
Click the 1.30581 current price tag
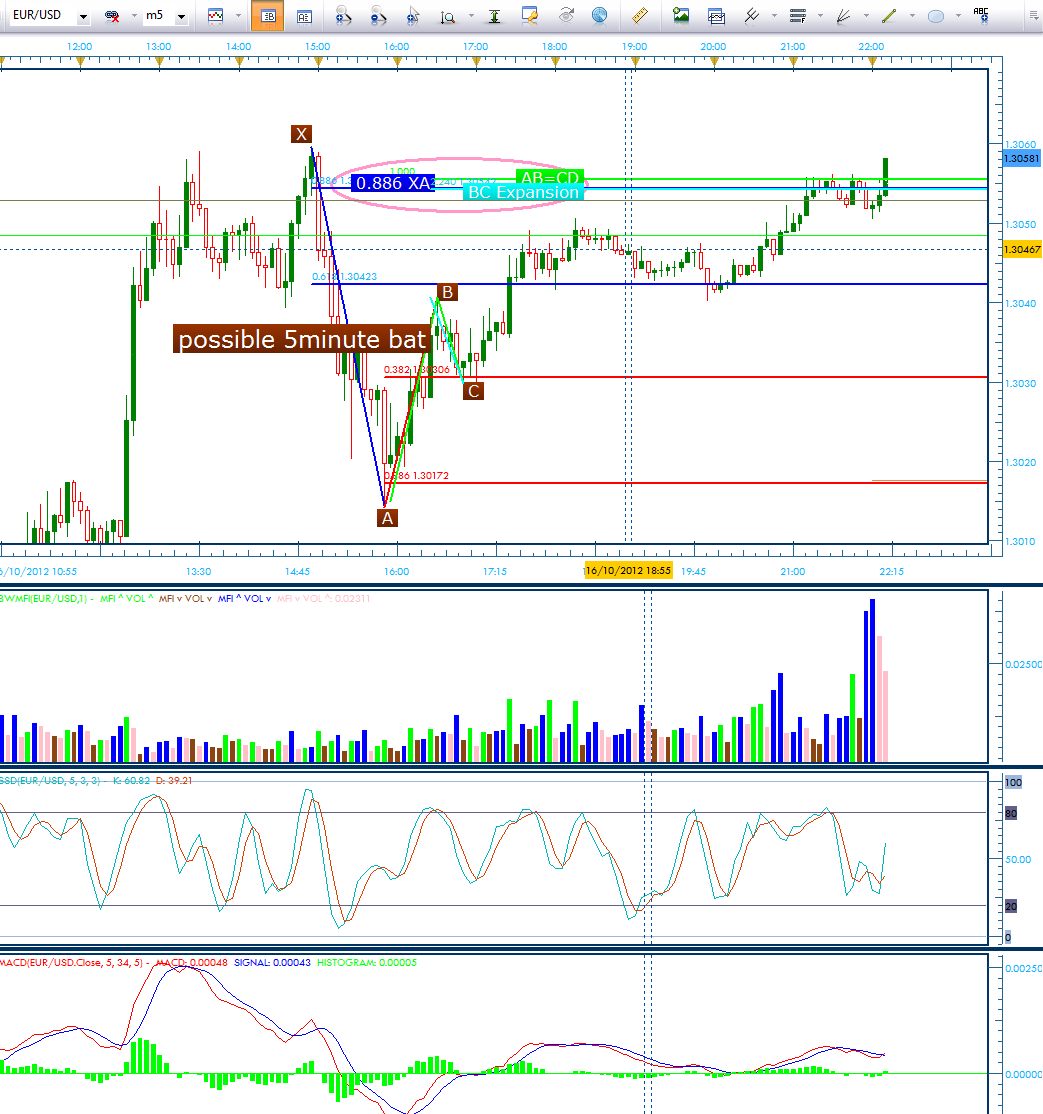[x=1021, y=158]
